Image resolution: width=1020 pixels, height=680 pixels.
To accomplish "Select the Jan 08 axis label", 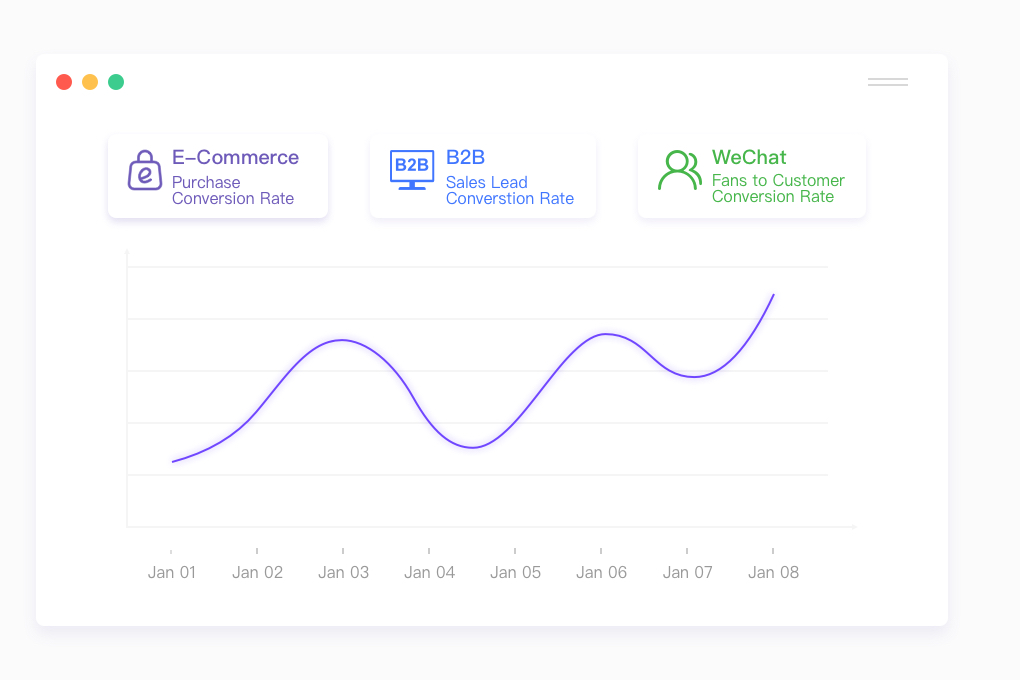I will 773,572.
